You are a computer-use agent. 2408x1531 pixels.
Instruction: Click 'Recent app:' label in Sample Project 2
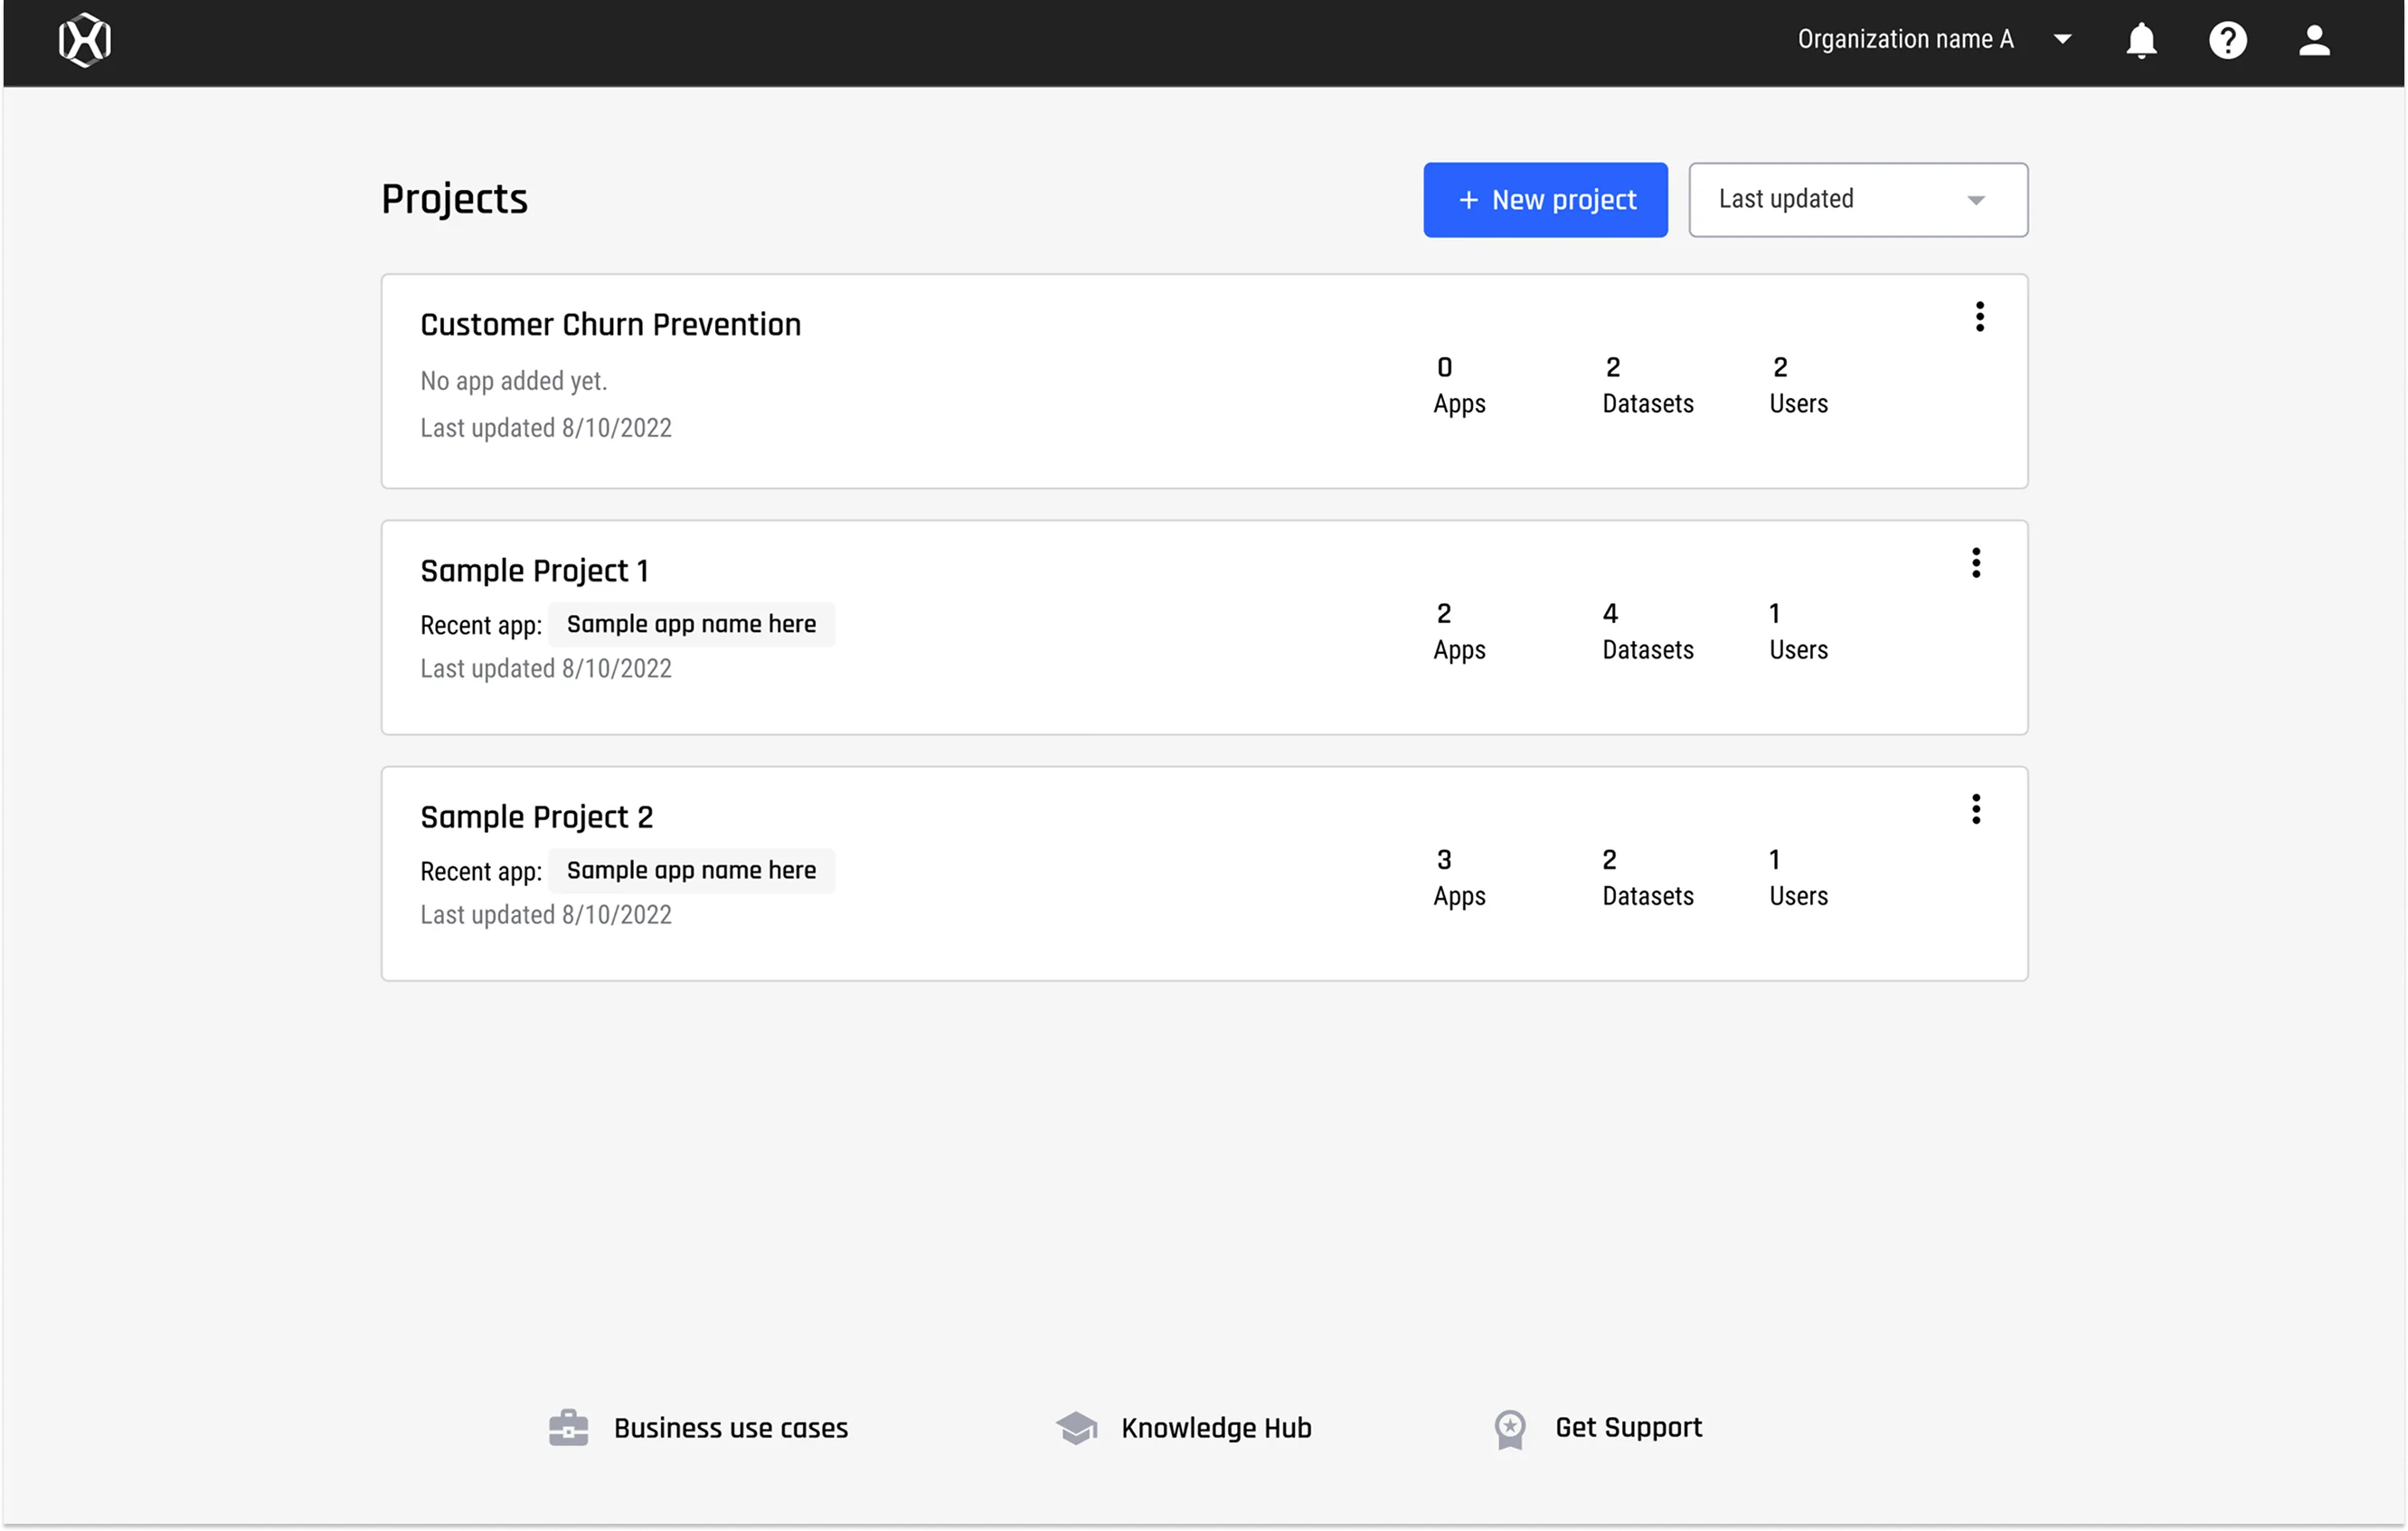coord(481,872)
